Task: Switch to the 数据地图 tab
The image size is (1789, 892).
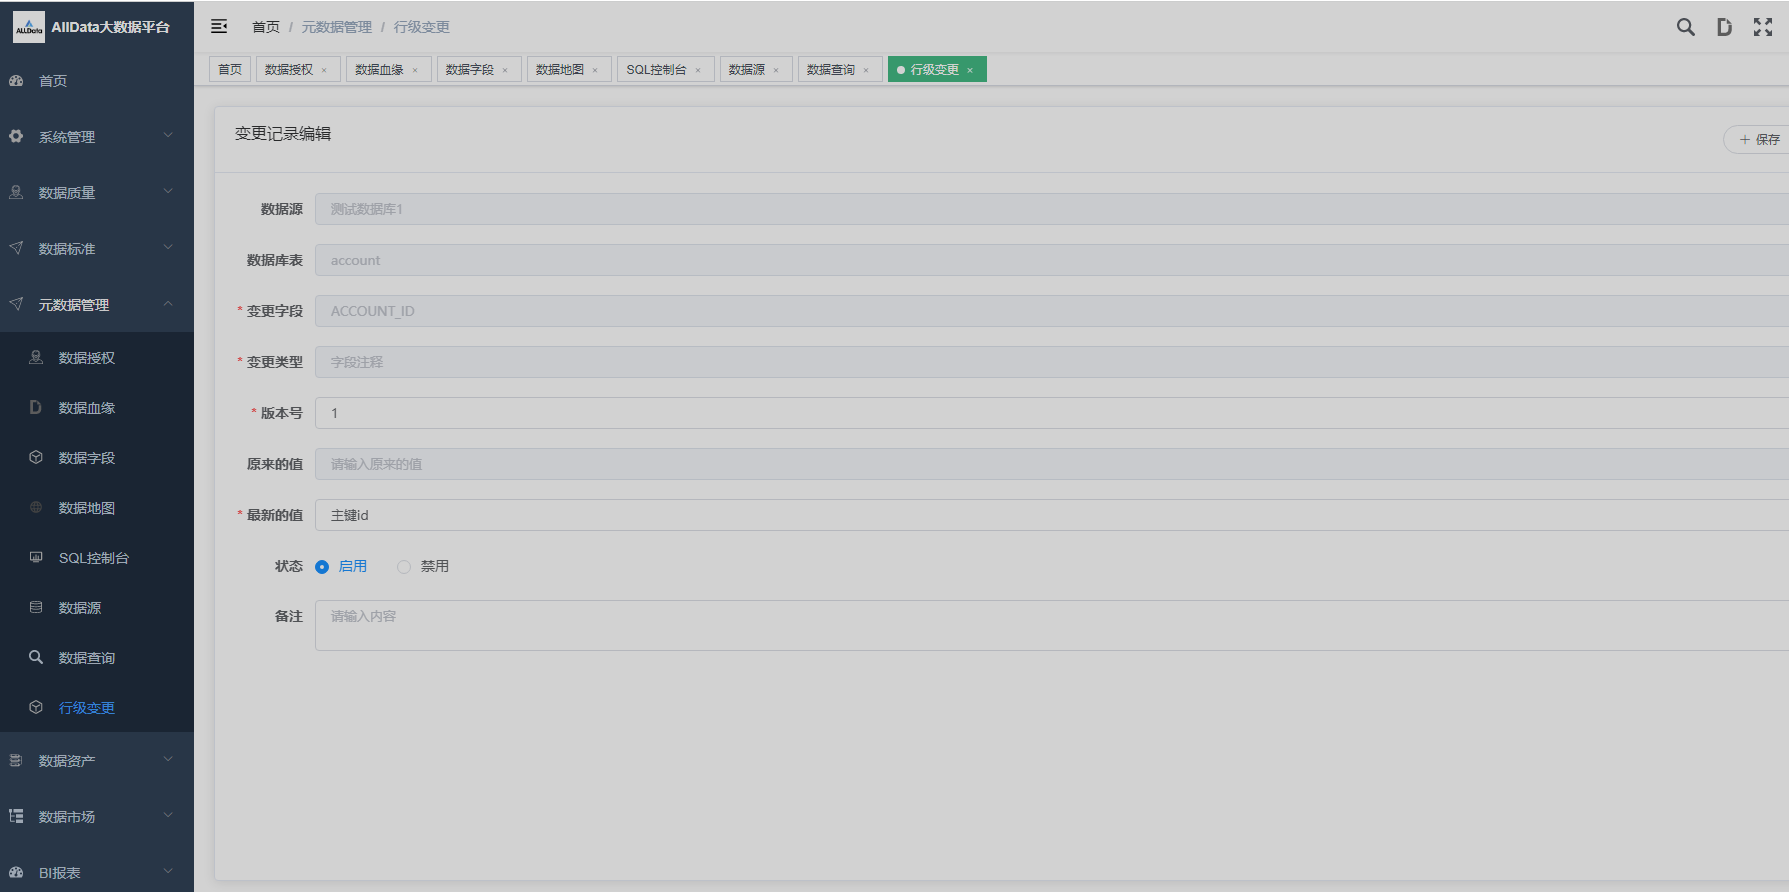Action: coord(560,70)
